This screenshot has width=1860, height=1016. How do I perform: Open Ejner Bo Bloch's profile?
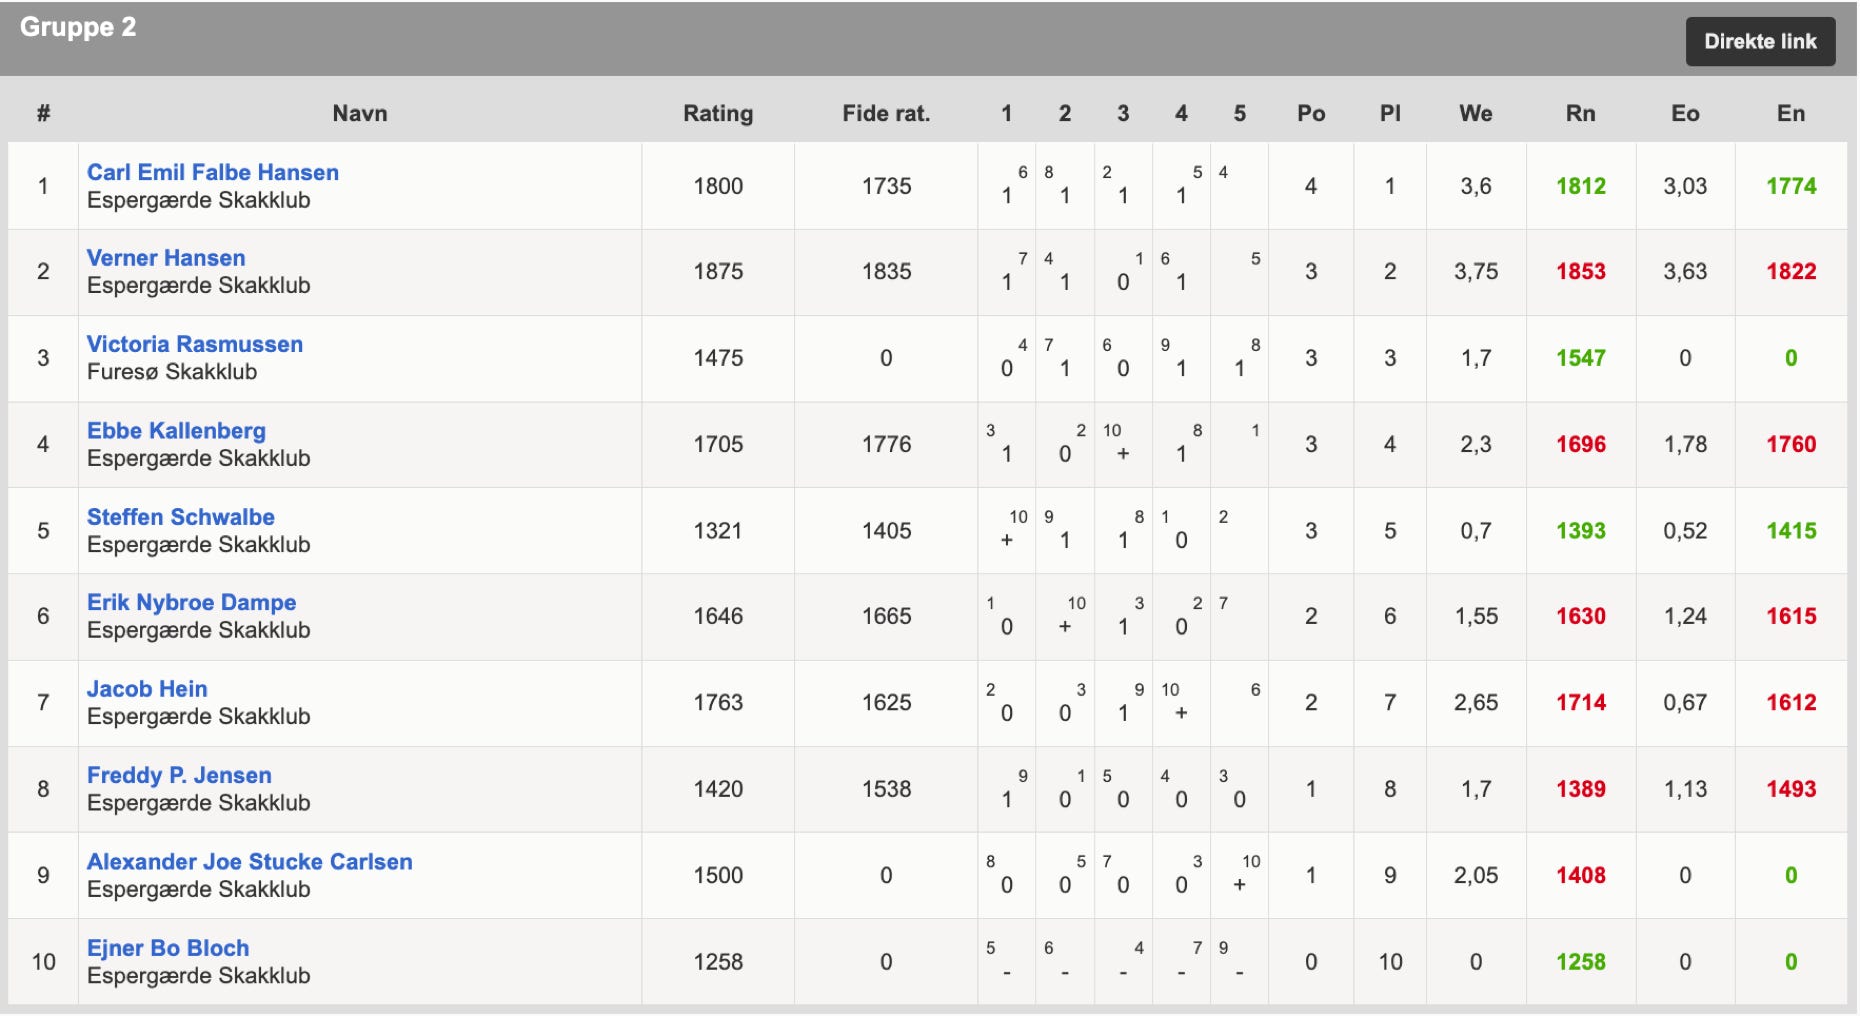[168, 948]
